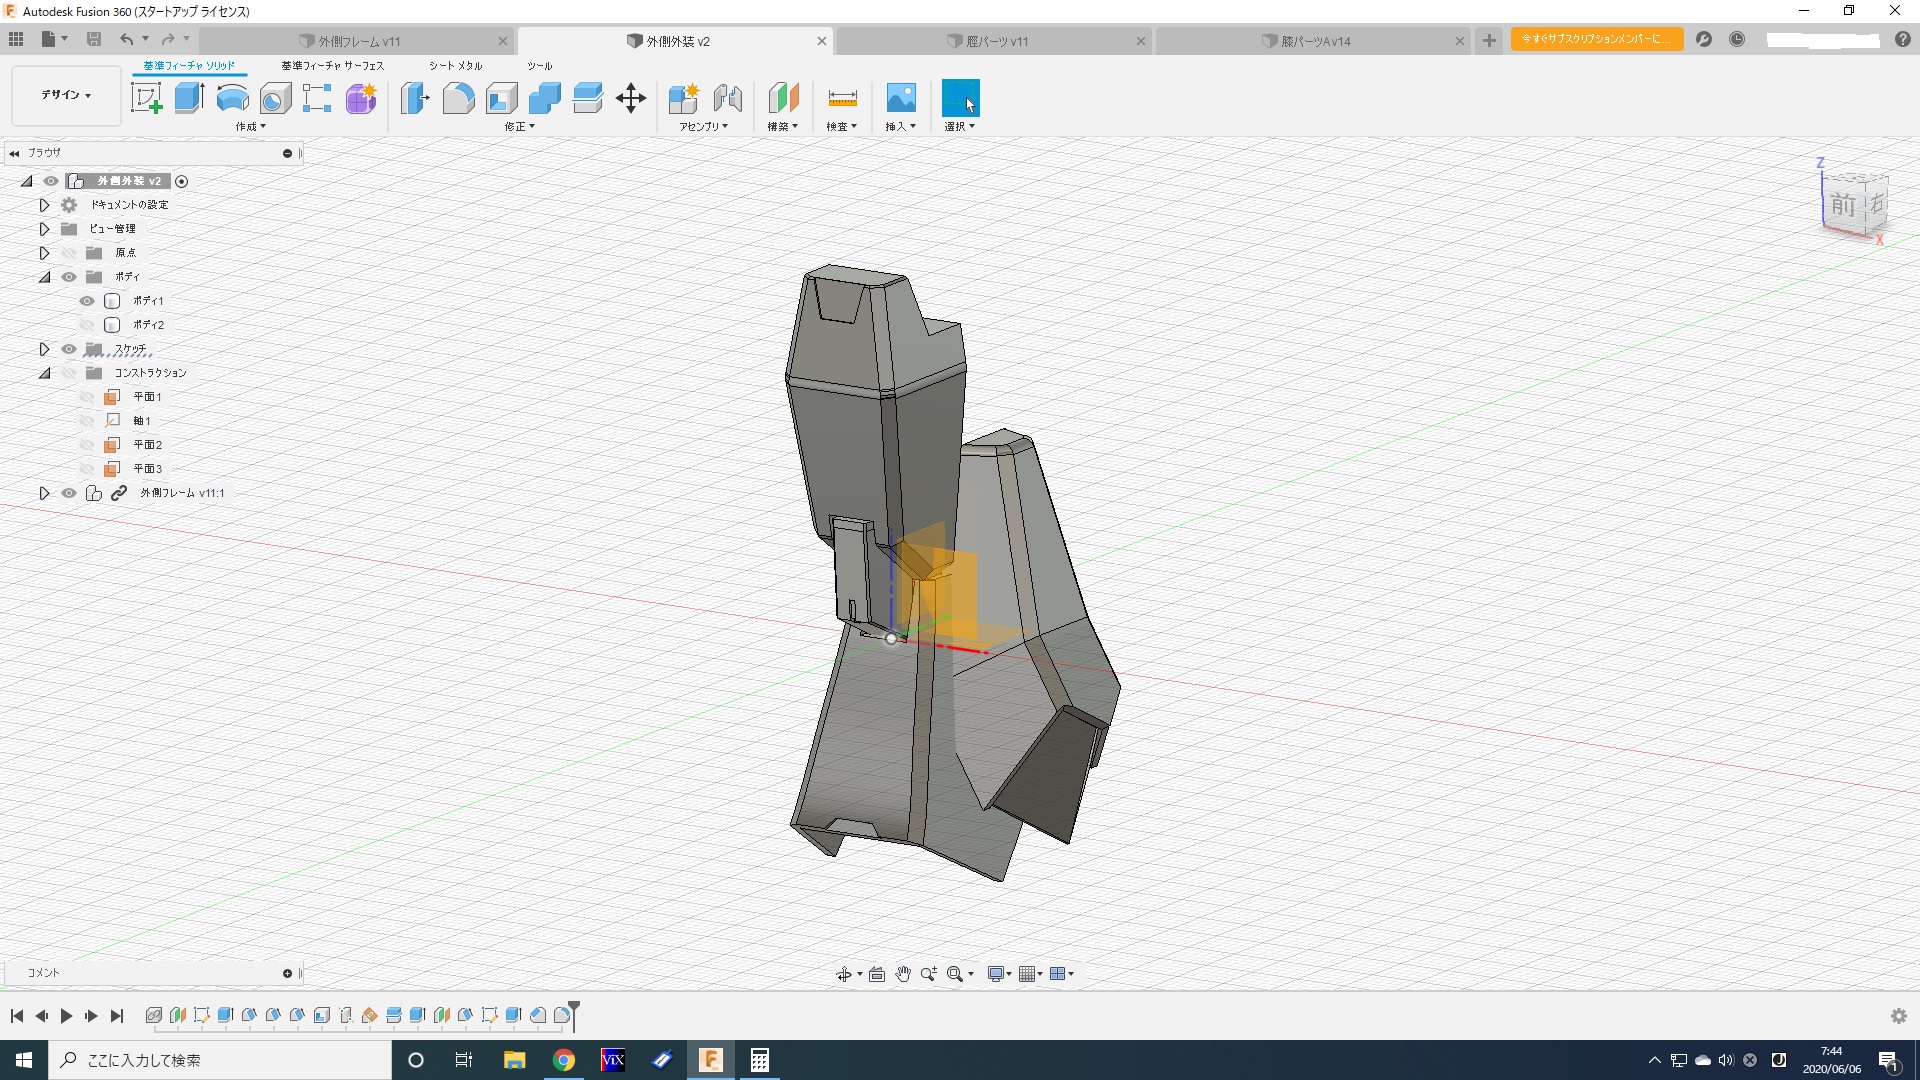Switch to the シートメタル tab
The width and height of the screenshot is (1920, 1080).
[x=455, y=66]
